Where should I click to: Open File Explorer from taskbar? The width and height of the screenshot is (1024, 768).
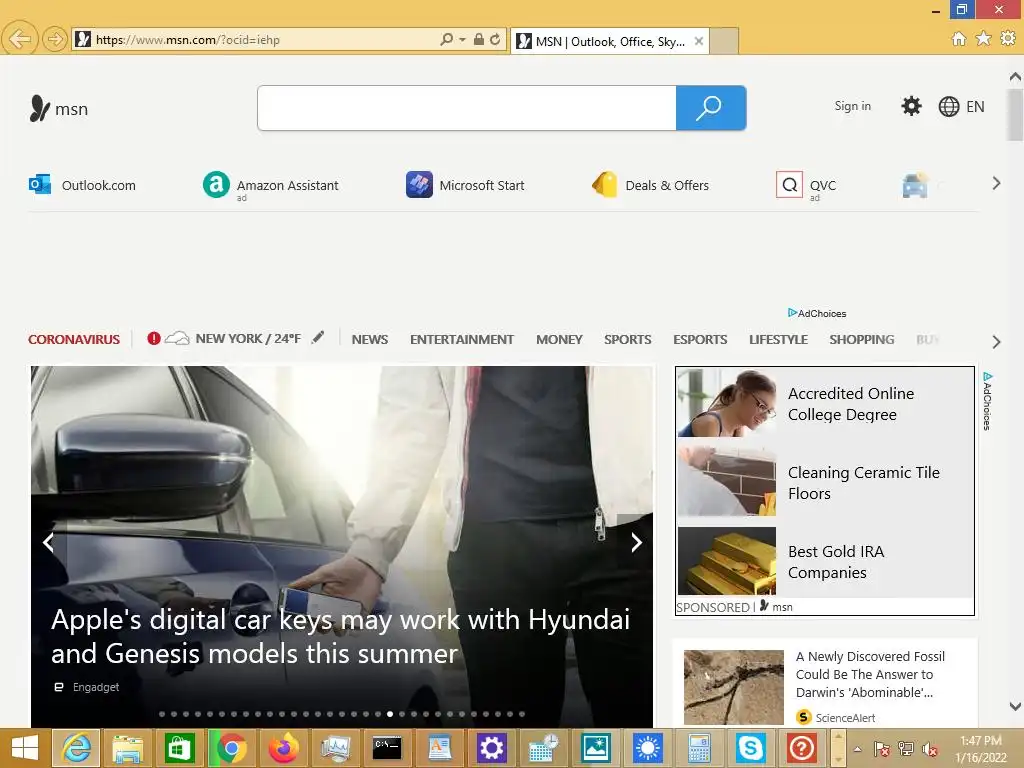click(127, 748)
